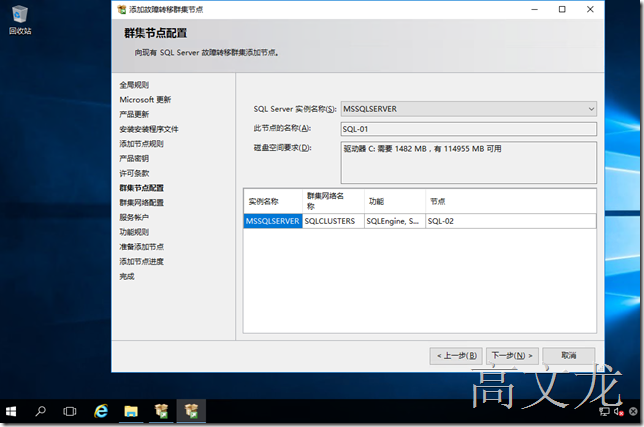Switch to active SQL setup taskbar icon
The image size is (644, 427).
(x=191, y=411)
